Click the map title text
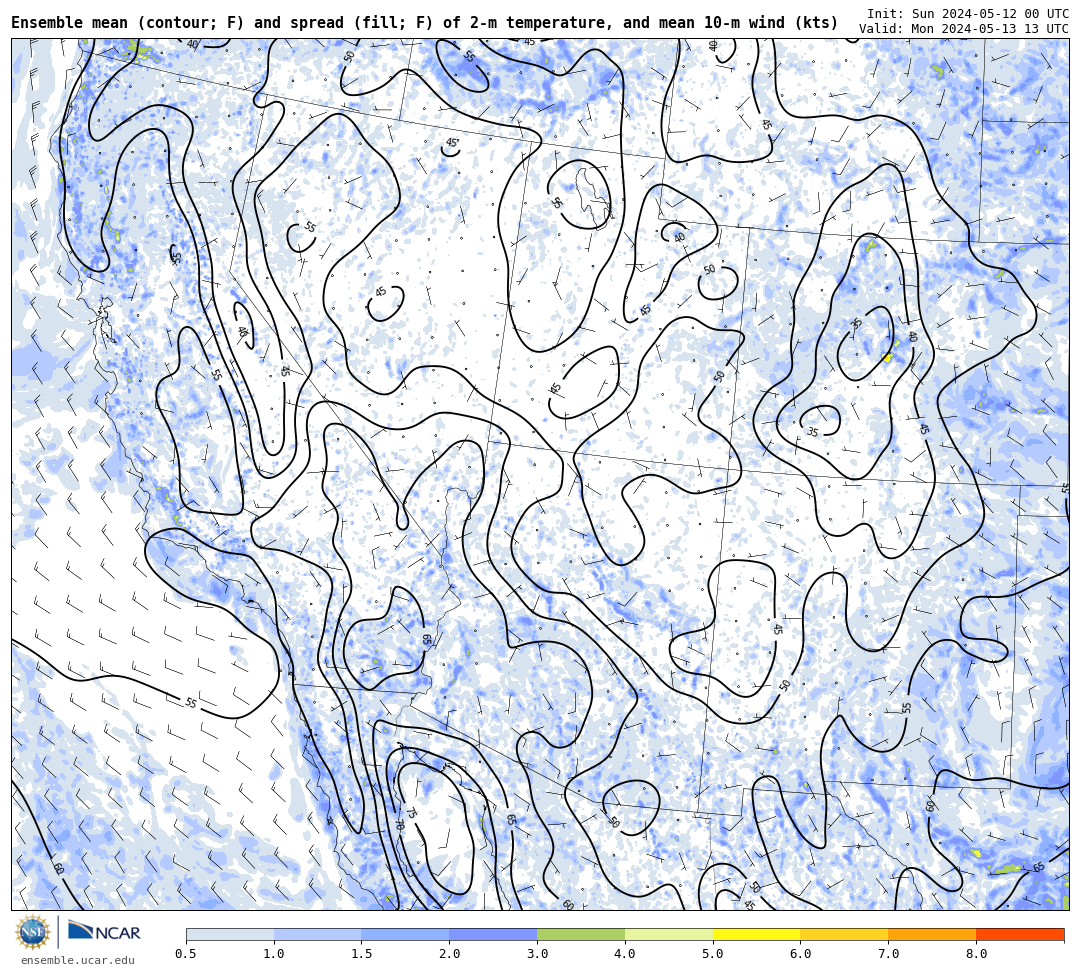 [424, 23]
